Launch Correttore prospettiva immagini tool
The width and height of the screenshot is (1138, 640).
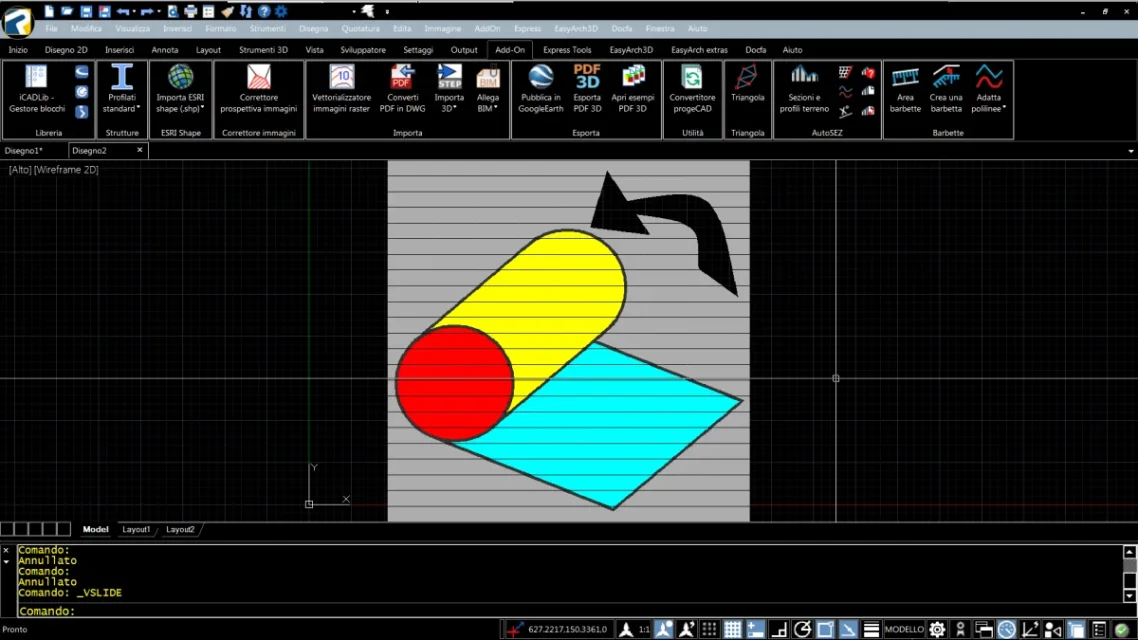pos(258,89)
